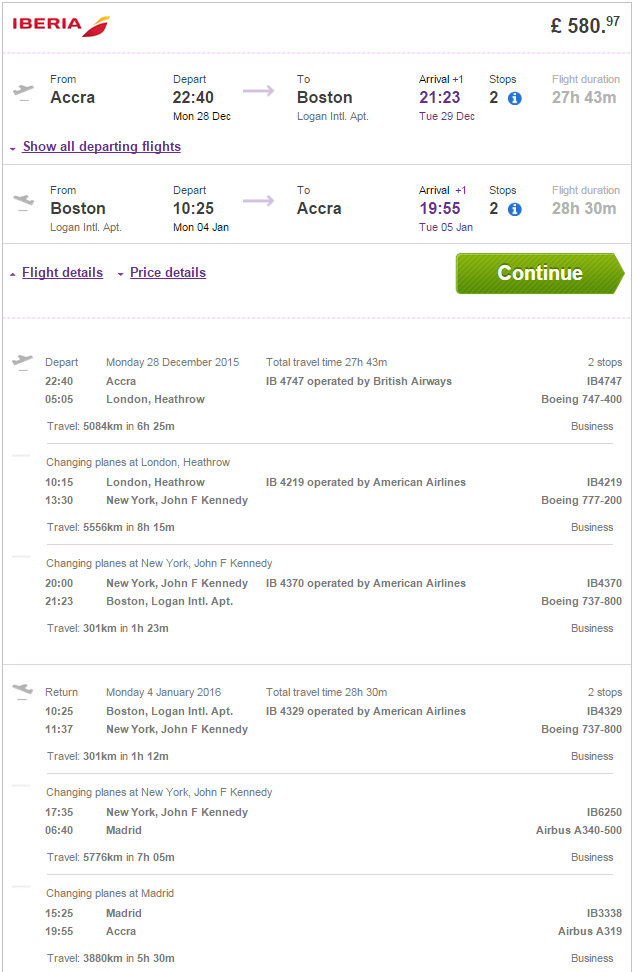Click the airplane icon beside the Boston return row
The height and width of the screenshot is (972, 635).
(x=22, y=200)
